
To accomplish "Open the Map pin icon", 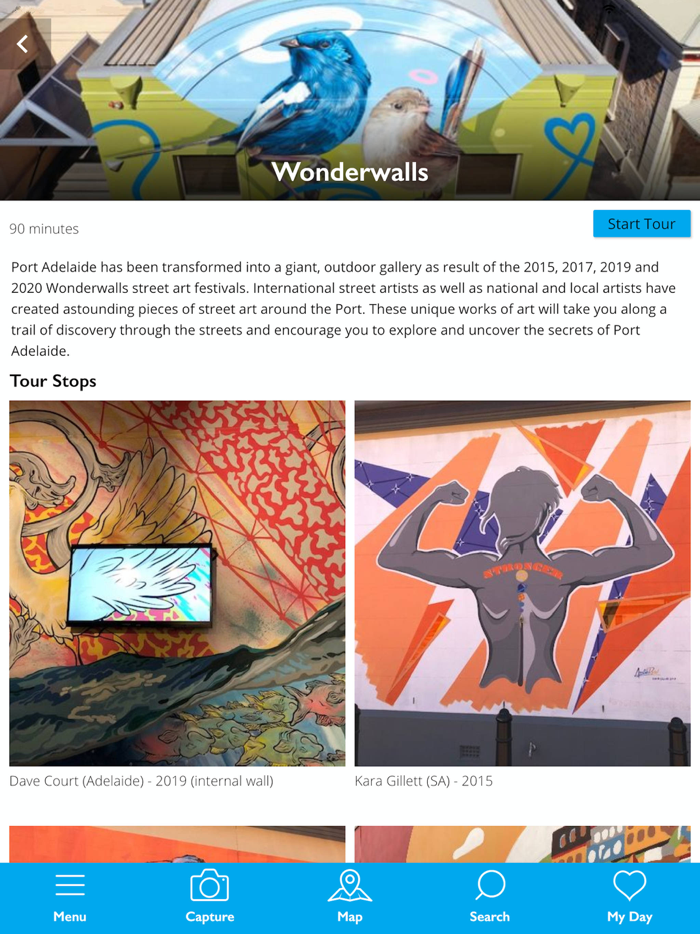I will [350, 885].
